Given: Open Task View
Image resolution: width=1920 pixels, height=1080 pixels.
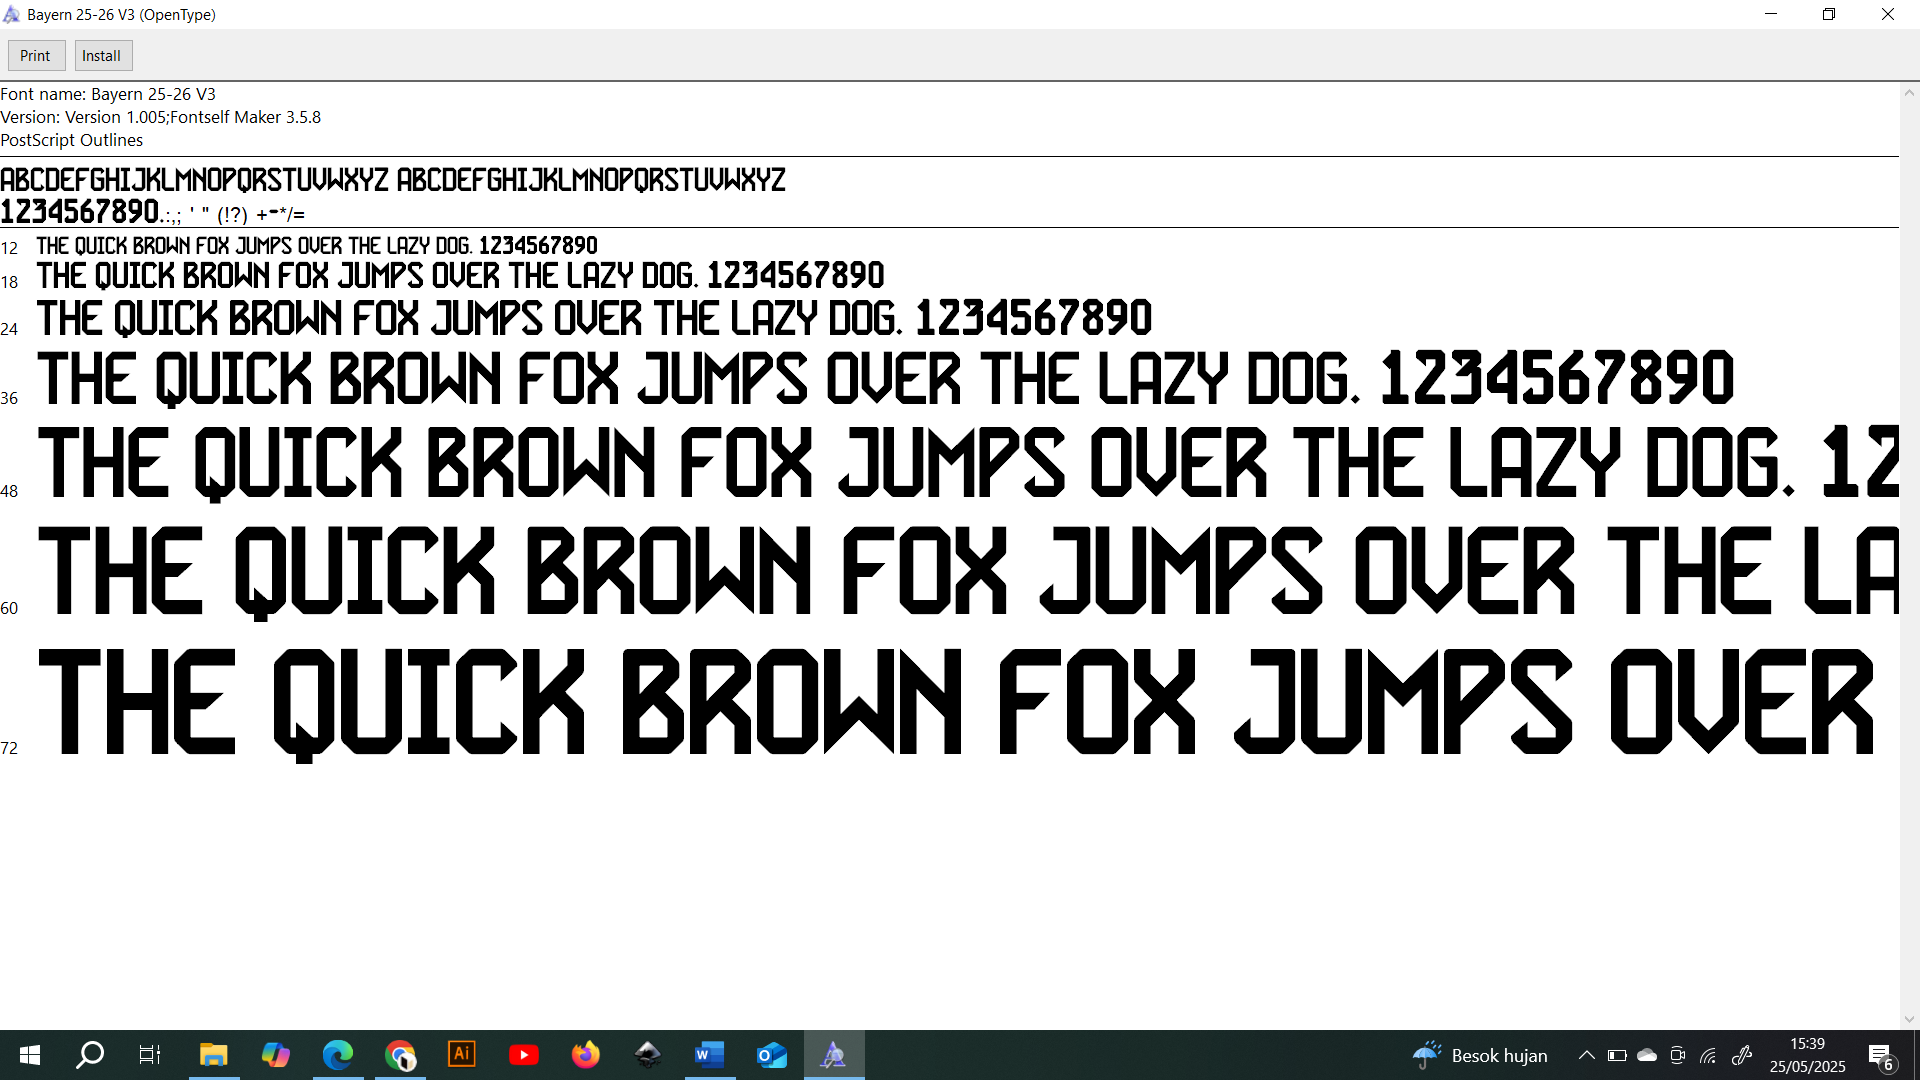Looking at the screenshot, I should (x=150, y=1055).
